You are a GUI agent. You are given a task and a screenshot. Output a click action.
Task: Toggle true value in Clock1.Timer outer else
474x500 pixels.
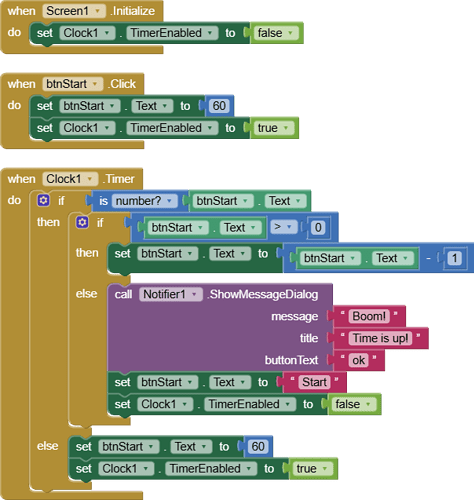click(x=313, y=469)
